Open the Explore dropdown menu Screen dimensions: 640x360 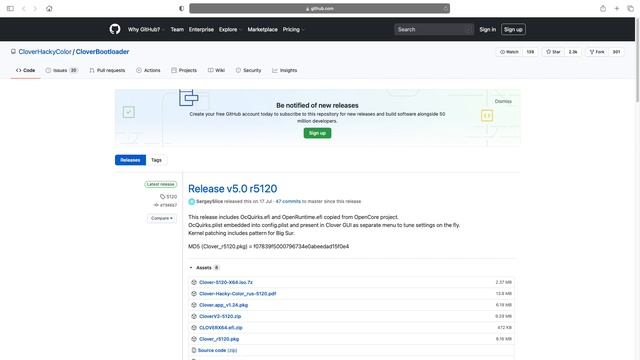point(230,29)
